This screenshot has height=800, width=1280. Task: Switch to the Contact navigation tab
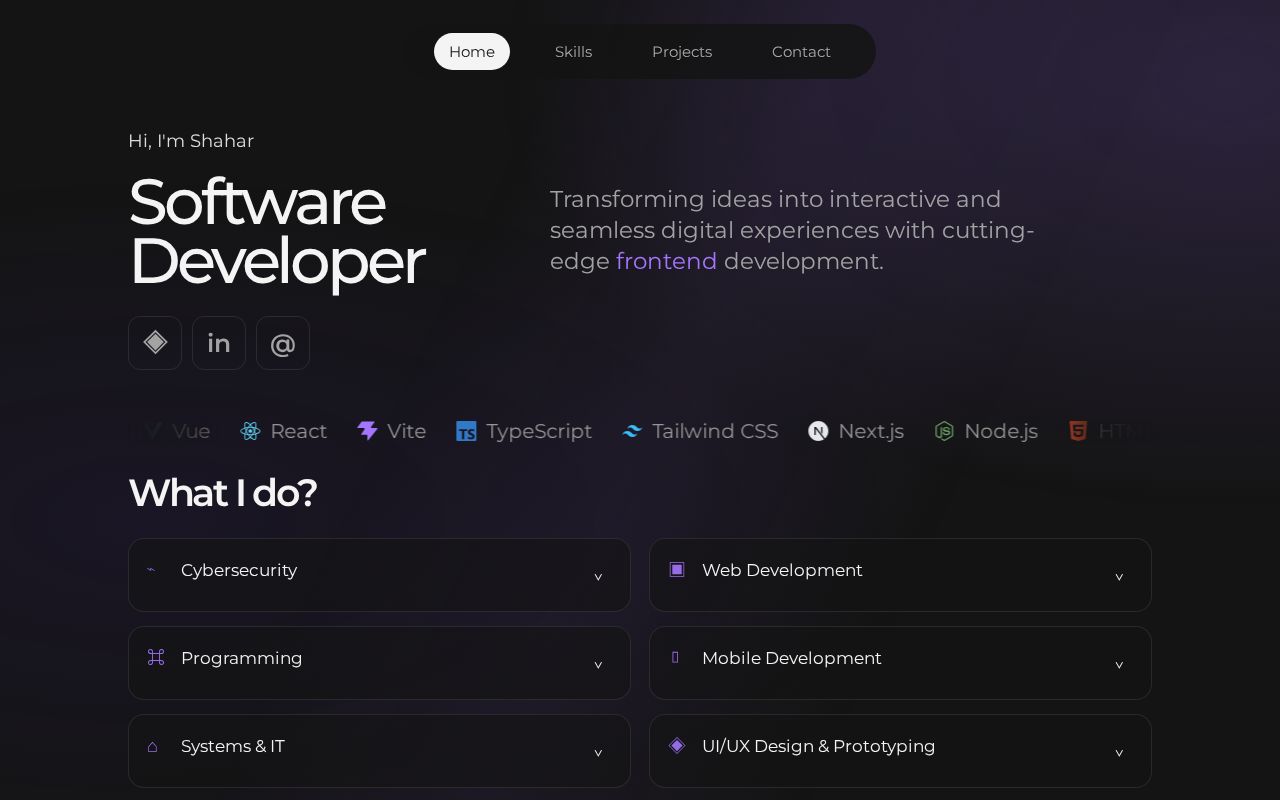801,52
